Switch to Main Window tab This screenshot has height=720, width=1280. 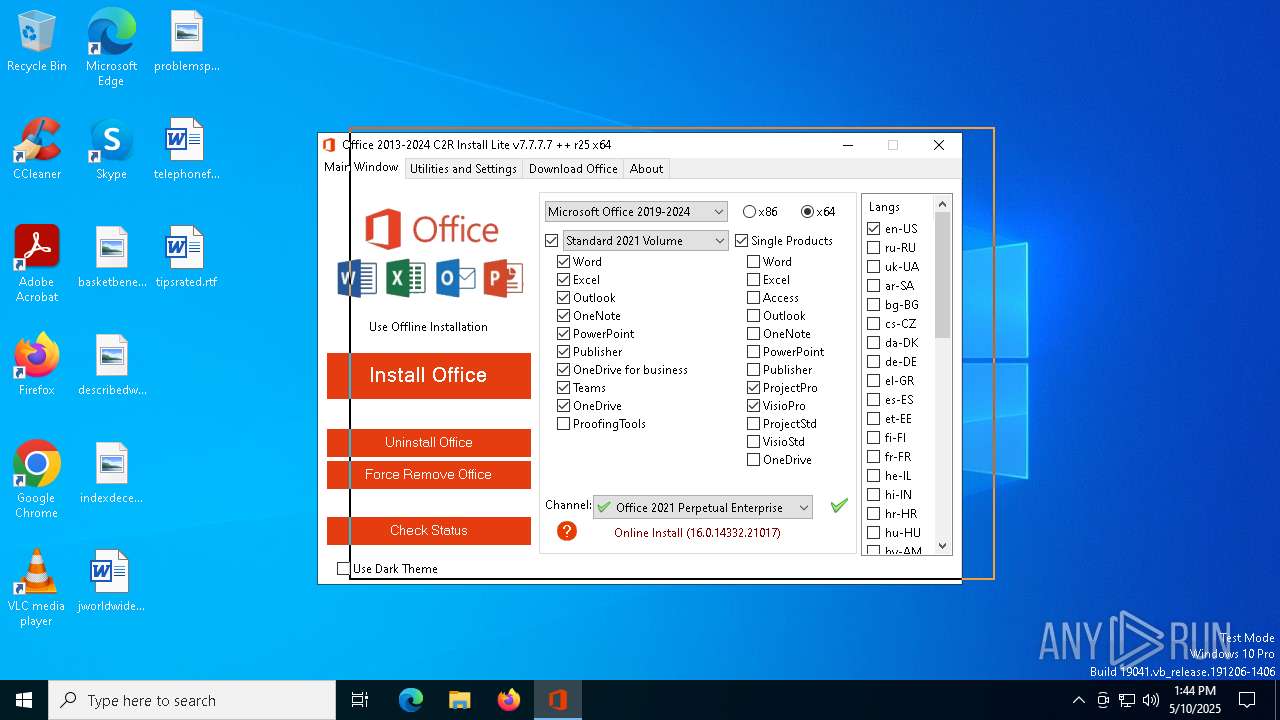point(361,167)
